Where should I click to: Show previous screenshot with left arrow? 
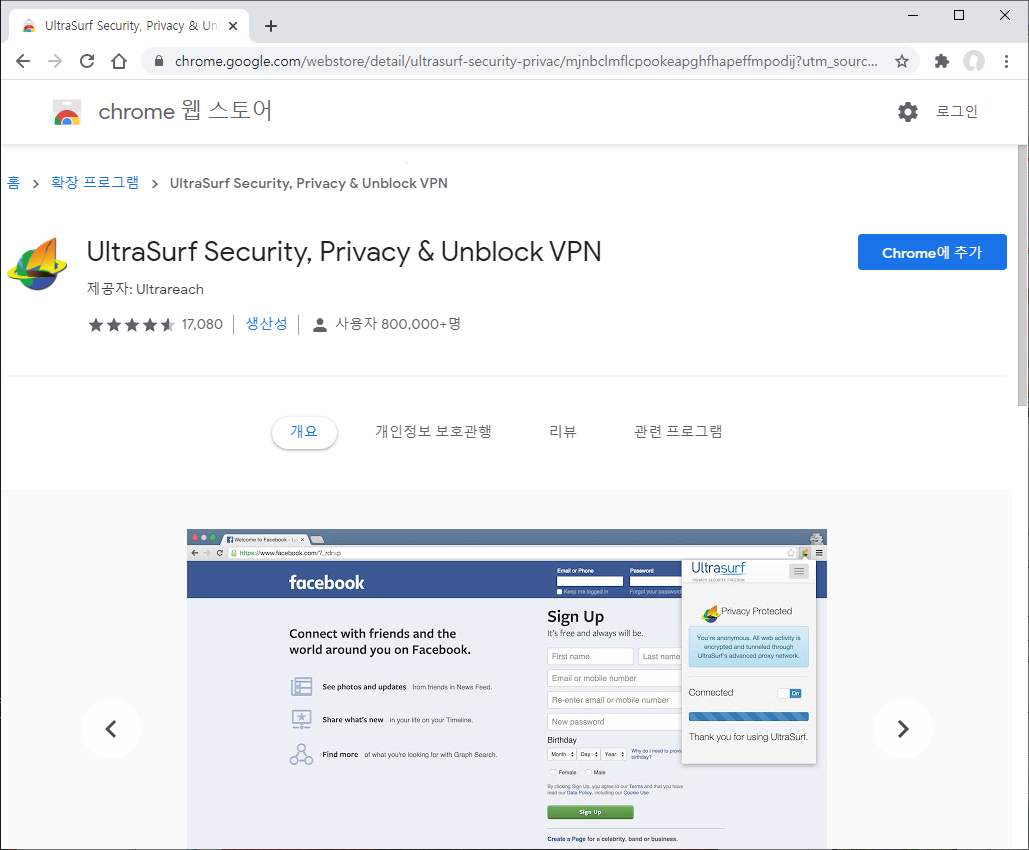coord(111,729)
